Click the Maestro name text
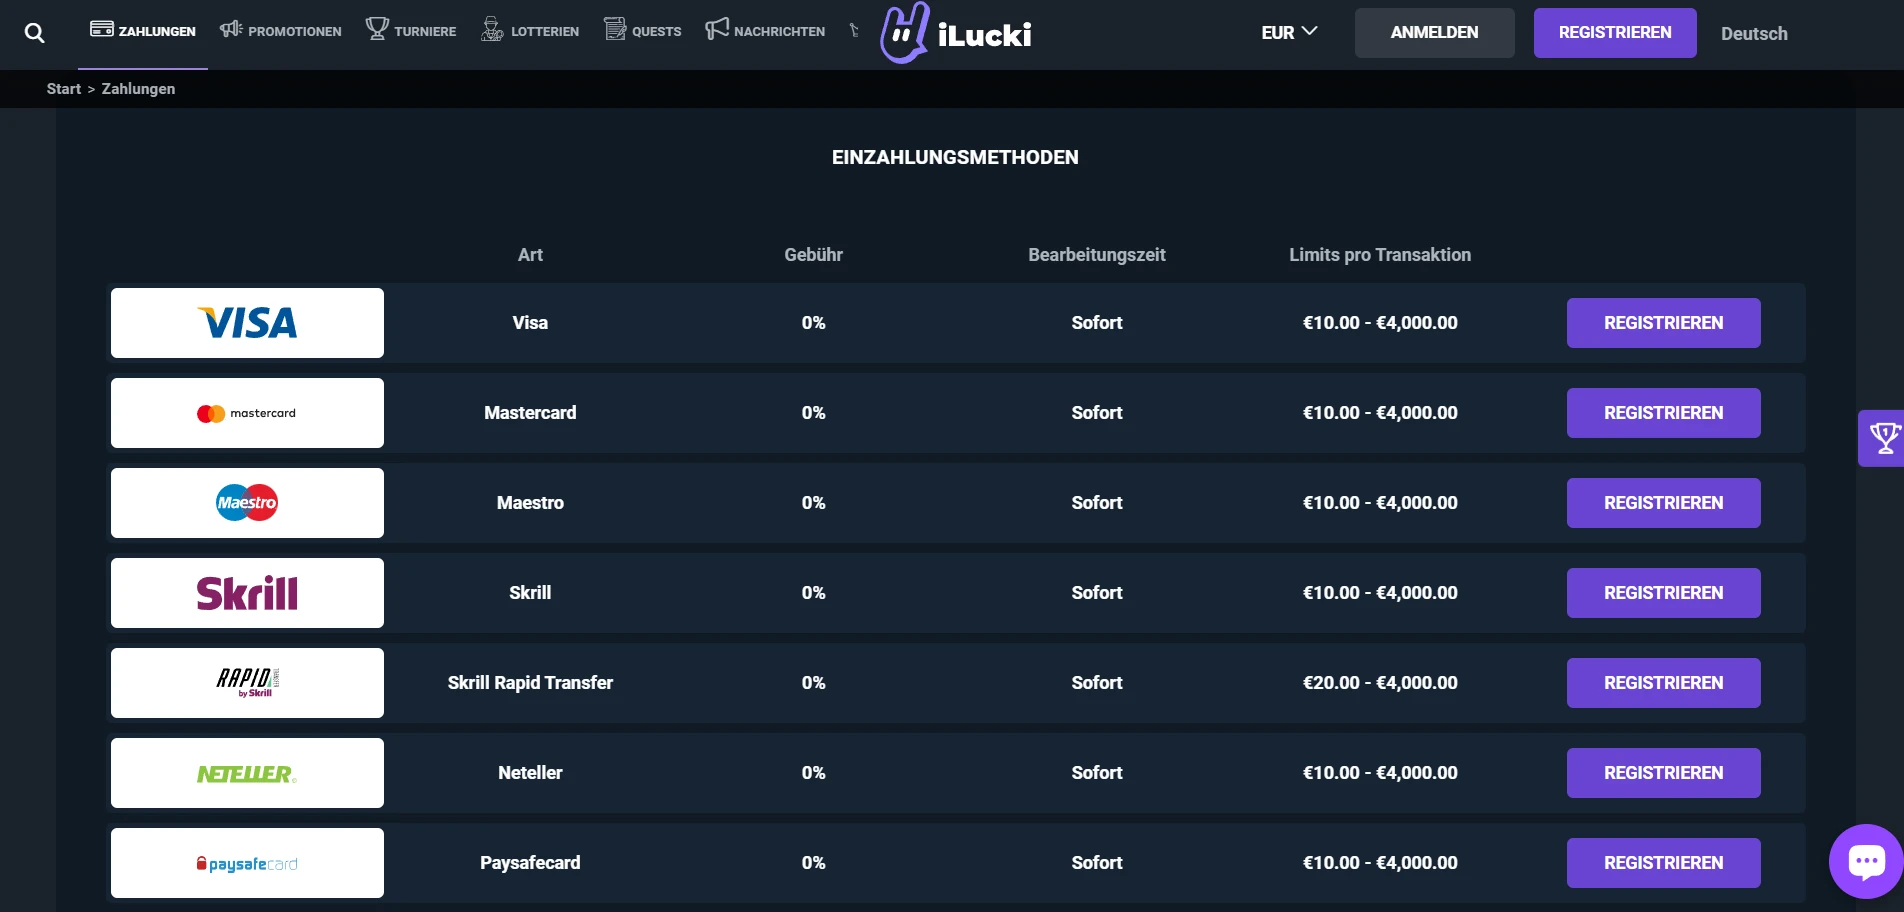The width and height of the screenshot is (1904, 912). (530, 503)
